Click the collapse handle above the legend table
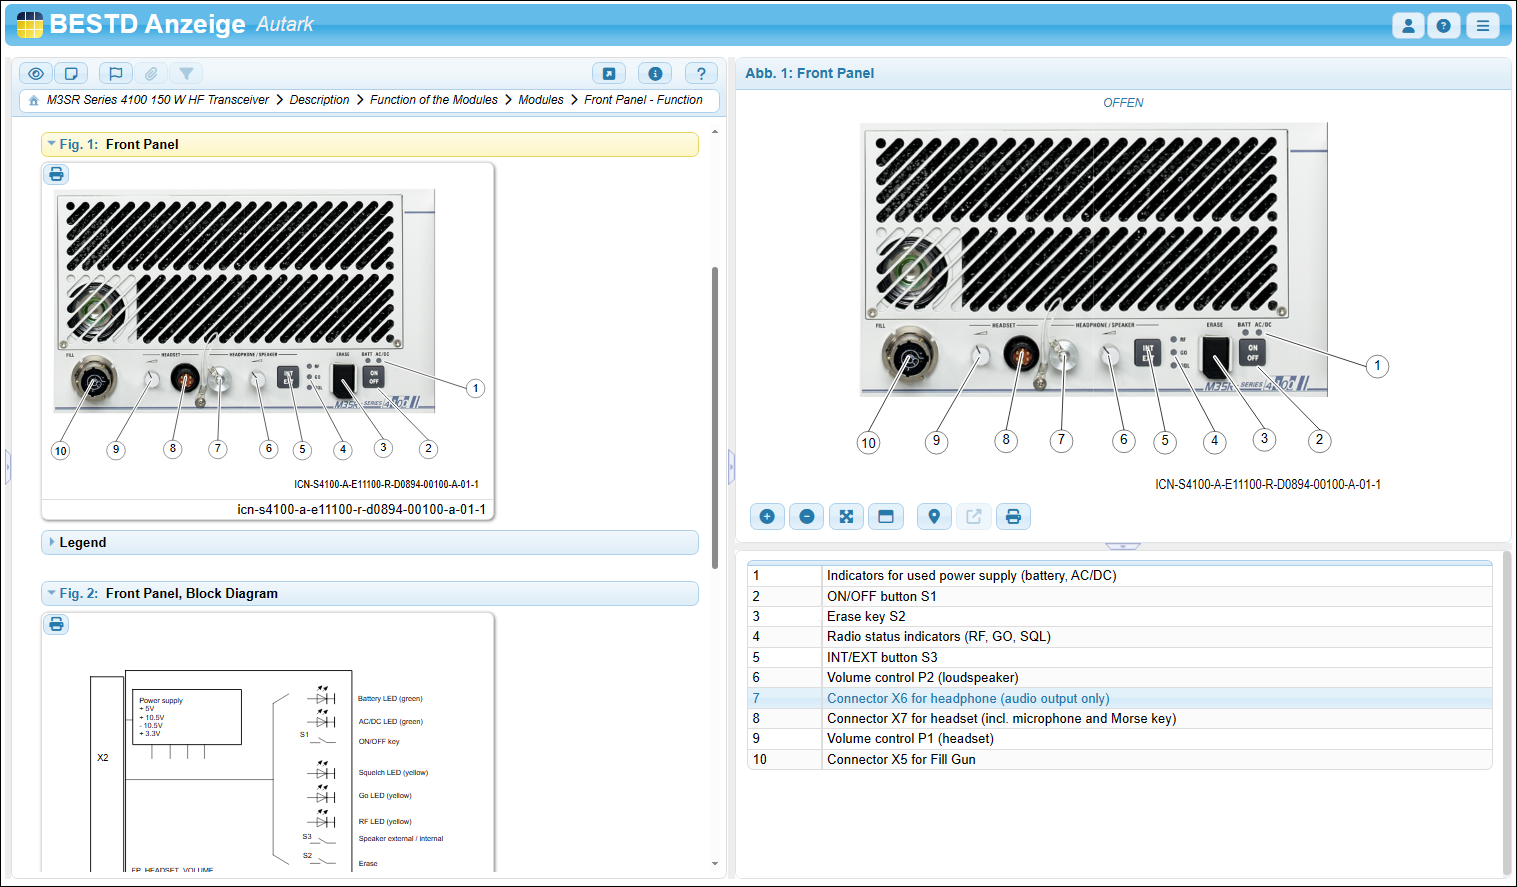Image resolution: width=1517 pixels, height=887 pixels. tap(1123, 546)
